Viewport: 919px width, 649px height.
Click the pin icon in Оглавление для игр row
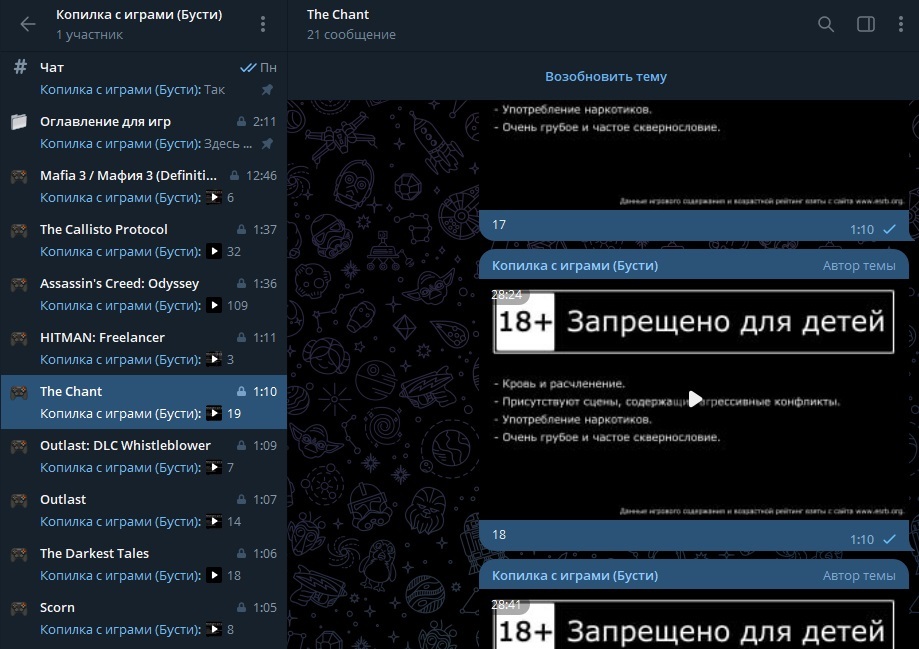click(267, 144)
